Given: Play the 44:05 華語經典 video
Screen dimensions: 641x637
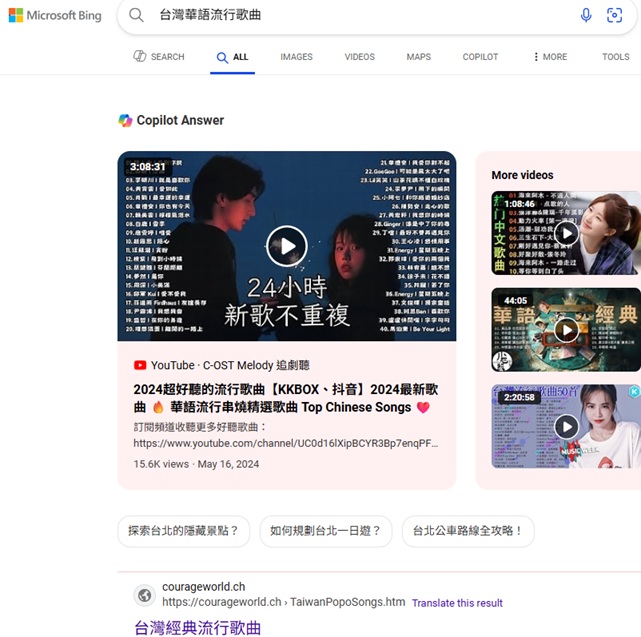Looking at the screenshot, I should (x=566, y=329).
